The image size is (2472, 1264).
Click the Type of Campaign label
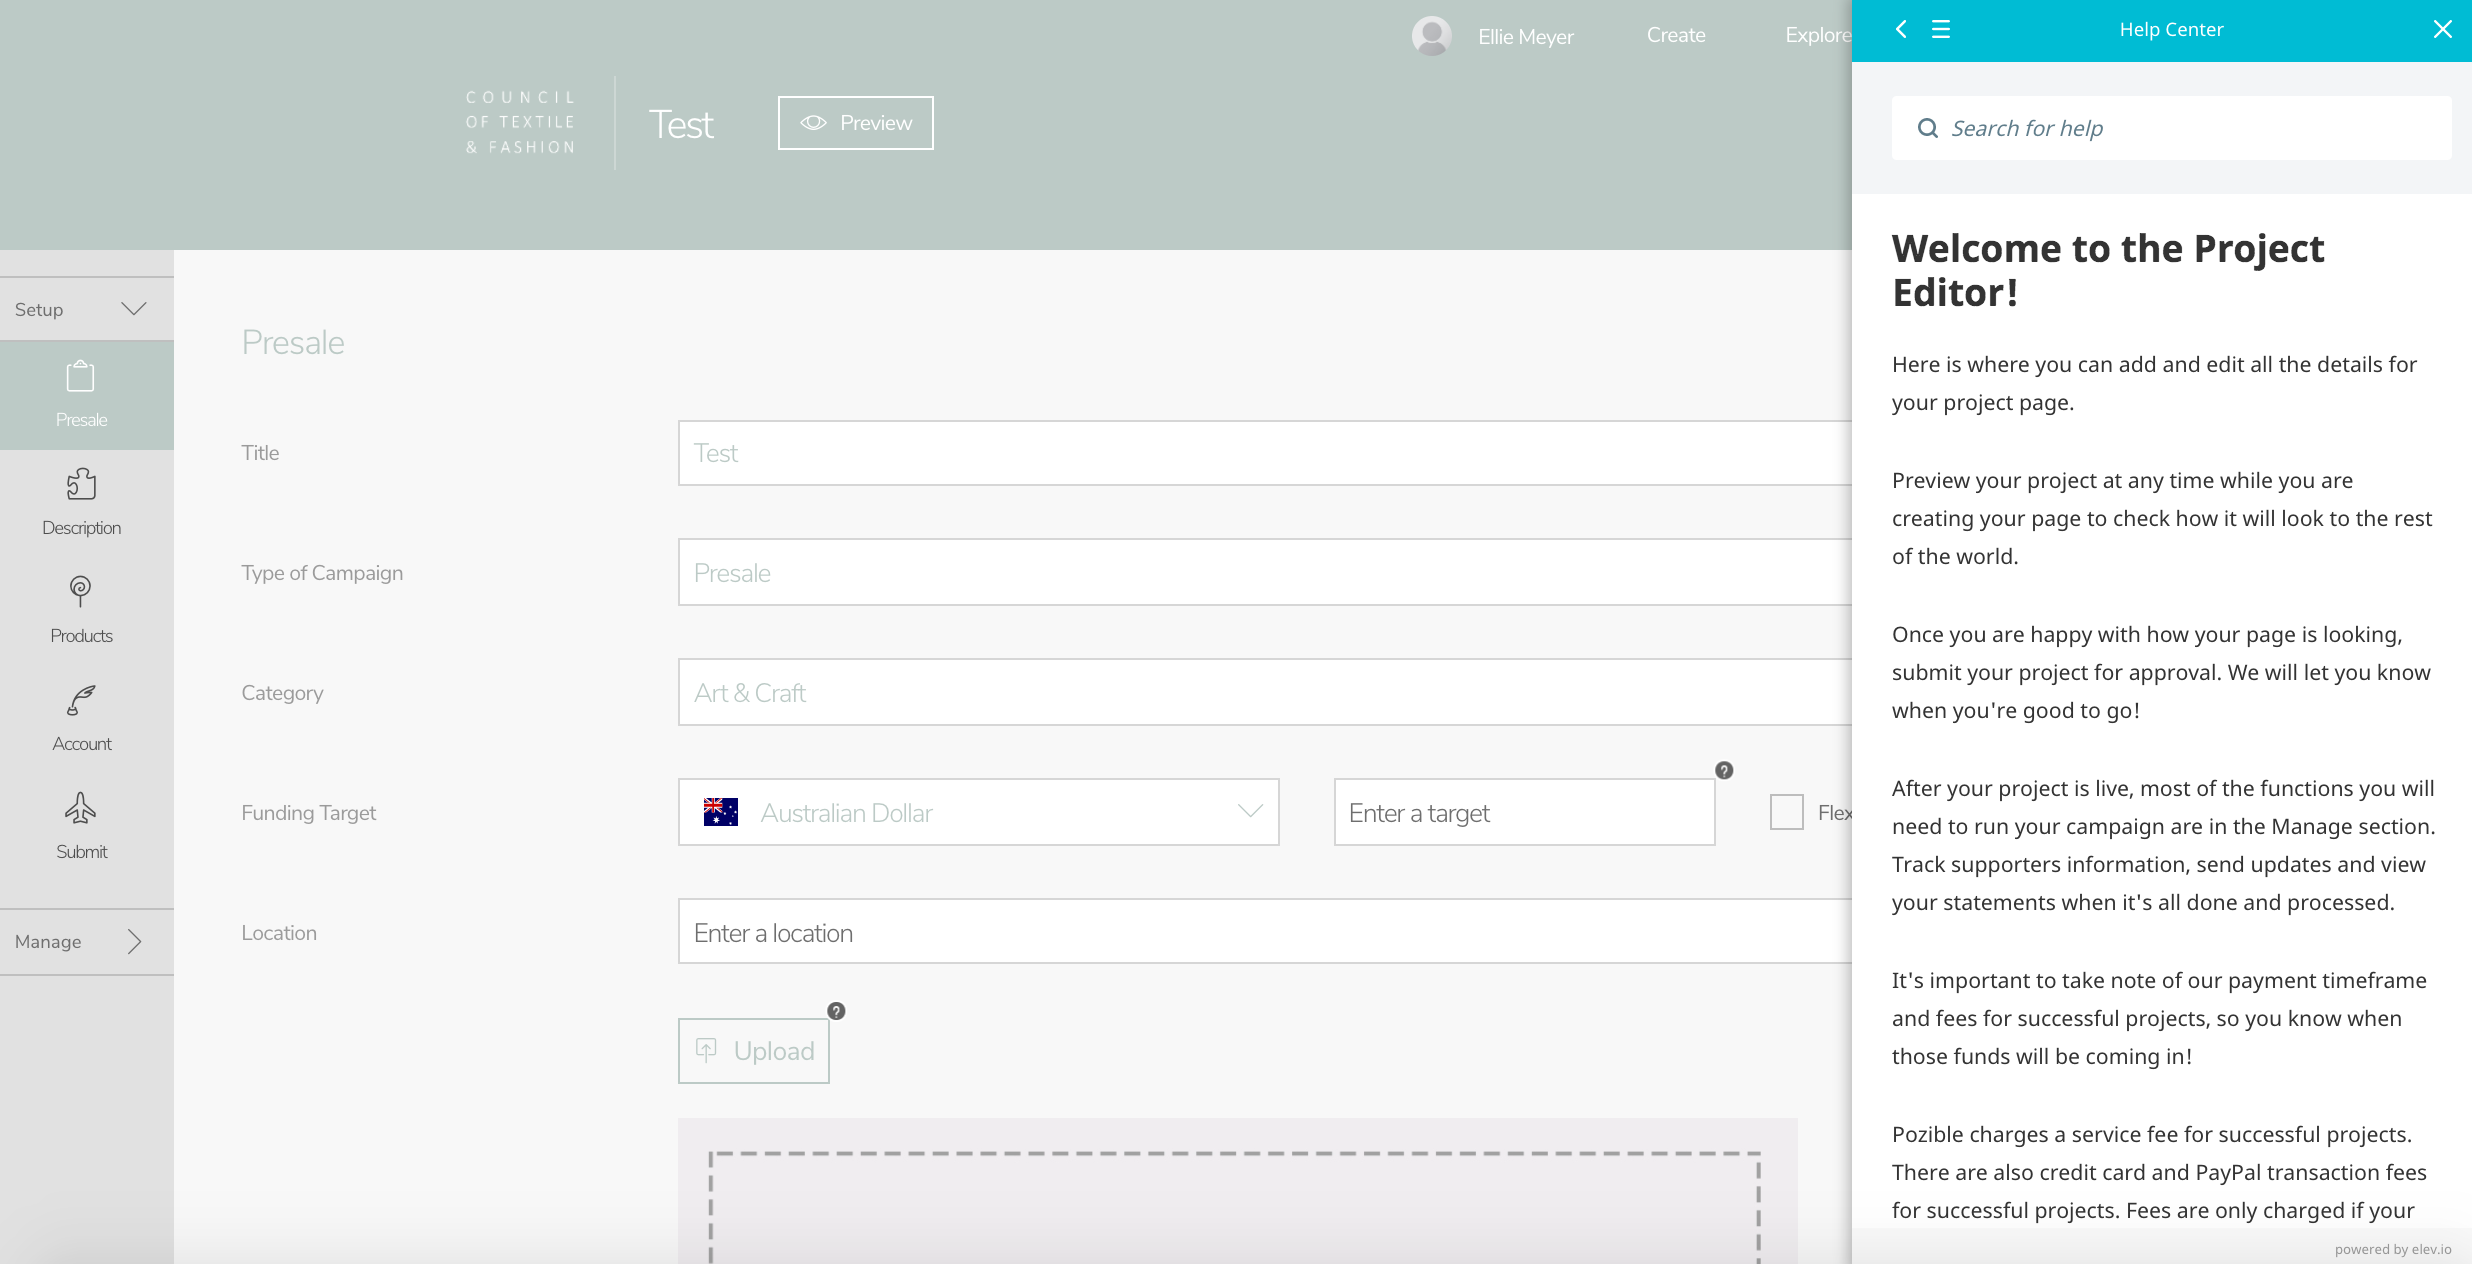click(x=322, y=573)
